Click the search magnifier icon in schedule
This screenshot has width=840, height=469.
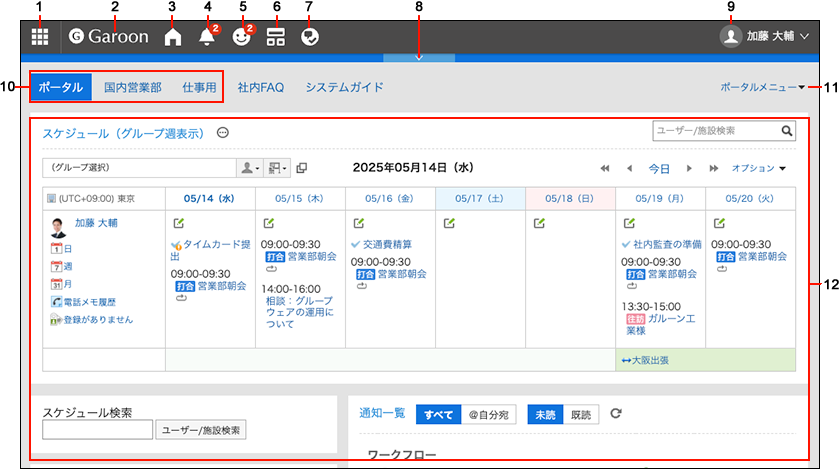(788, 130)
